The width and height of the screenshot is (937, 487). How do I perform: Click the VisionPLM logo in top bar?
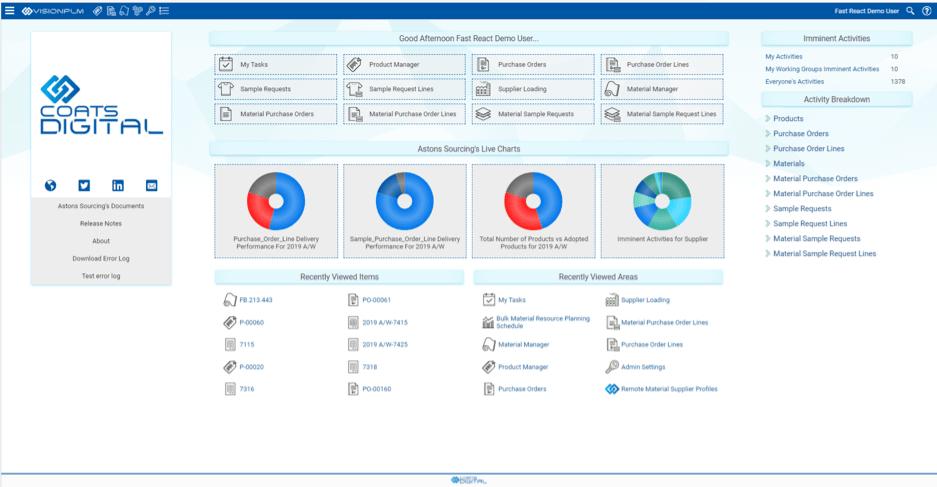[x=53, y=11]
